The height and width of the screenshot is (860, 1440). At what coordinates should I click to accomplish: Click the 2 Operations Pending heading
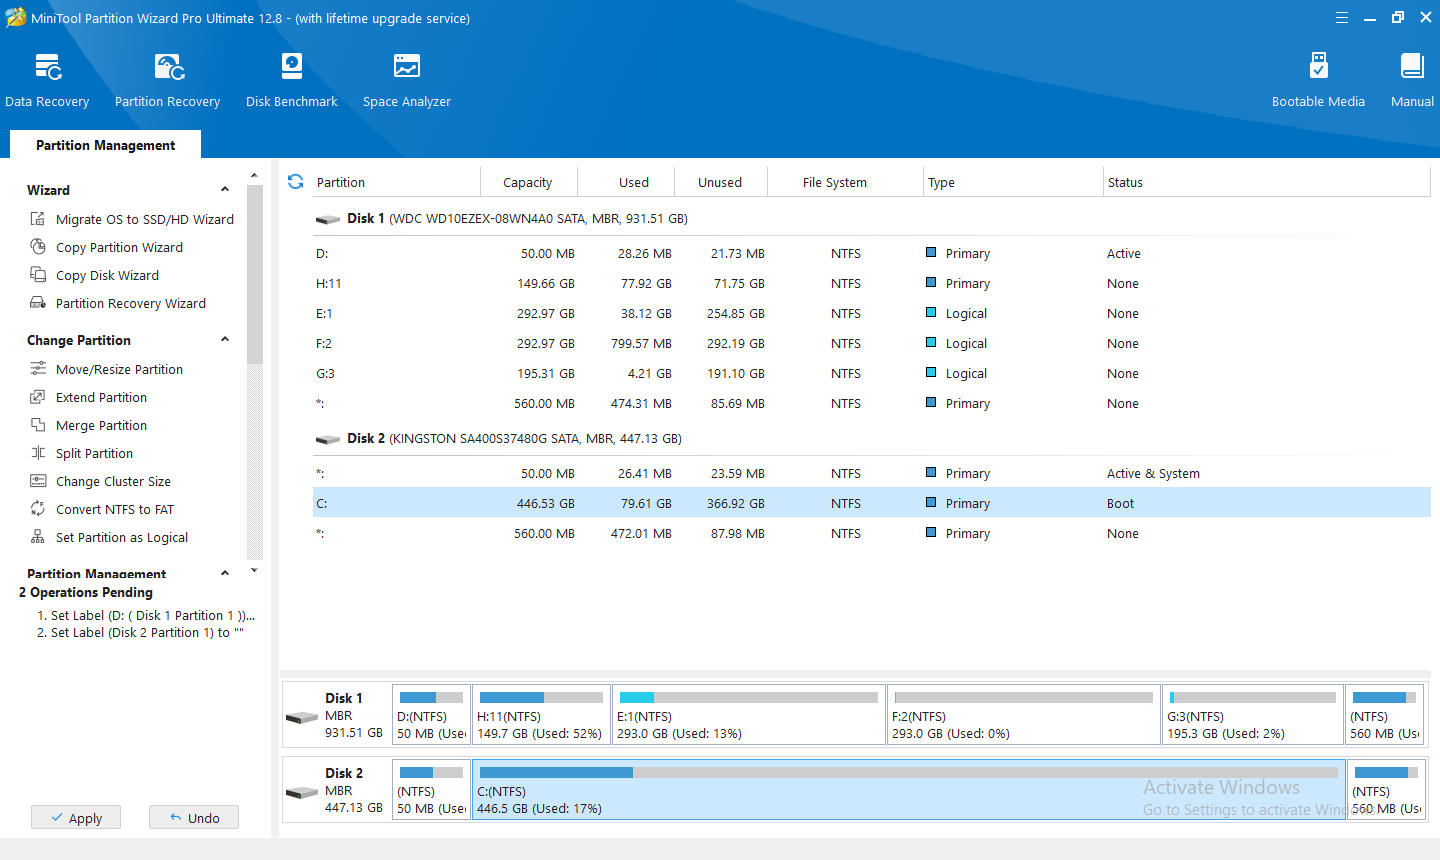pyautogui.click(x=86, y=592)
